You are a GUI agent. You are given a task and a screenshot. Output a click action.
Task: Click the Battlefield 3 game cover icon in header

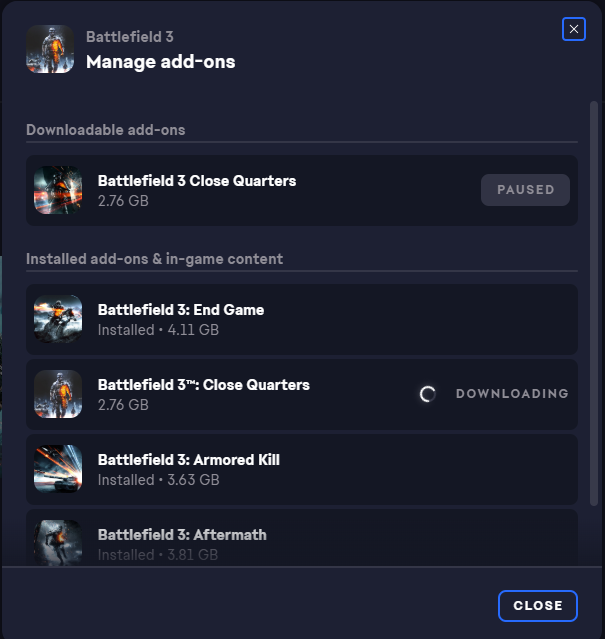[x=50, y=49]
